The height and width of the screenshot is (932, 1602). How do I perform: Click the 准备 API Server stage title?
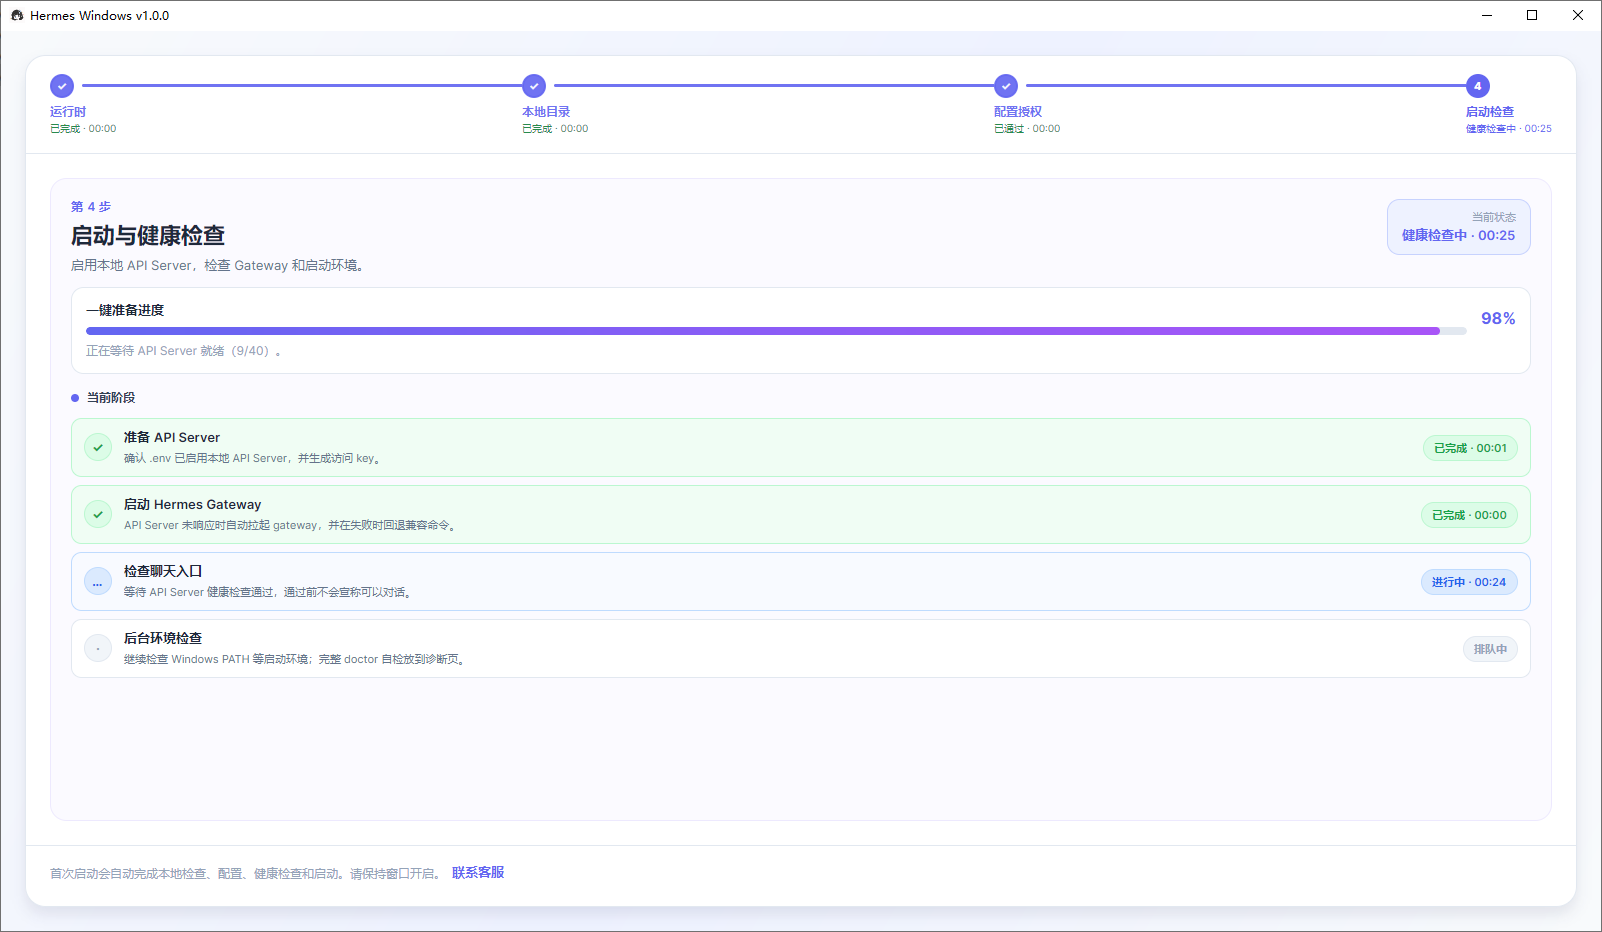172,437
